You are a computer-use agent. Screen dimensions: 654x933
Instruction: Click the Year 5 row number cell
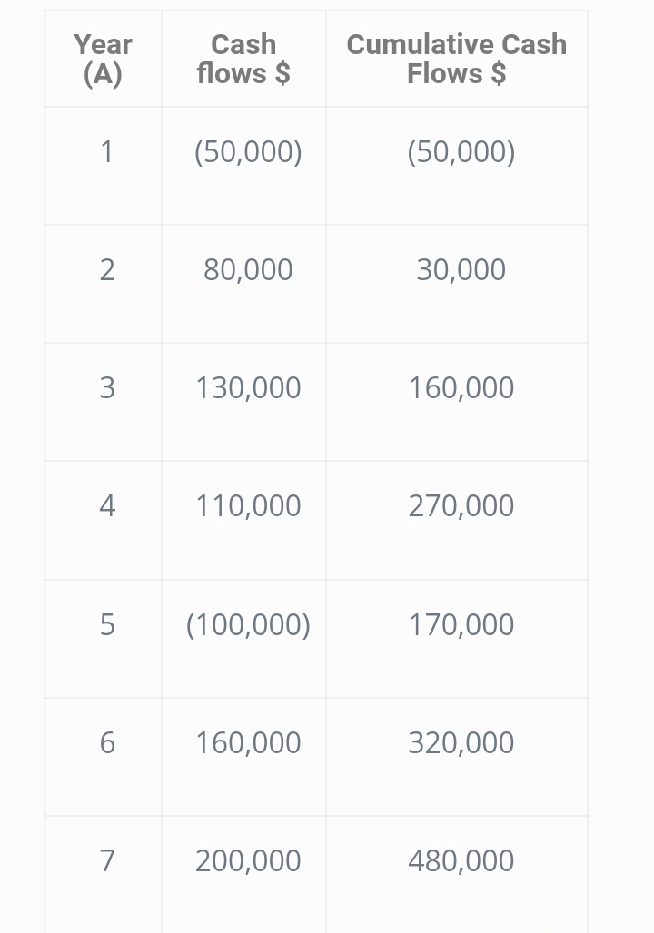107,625
